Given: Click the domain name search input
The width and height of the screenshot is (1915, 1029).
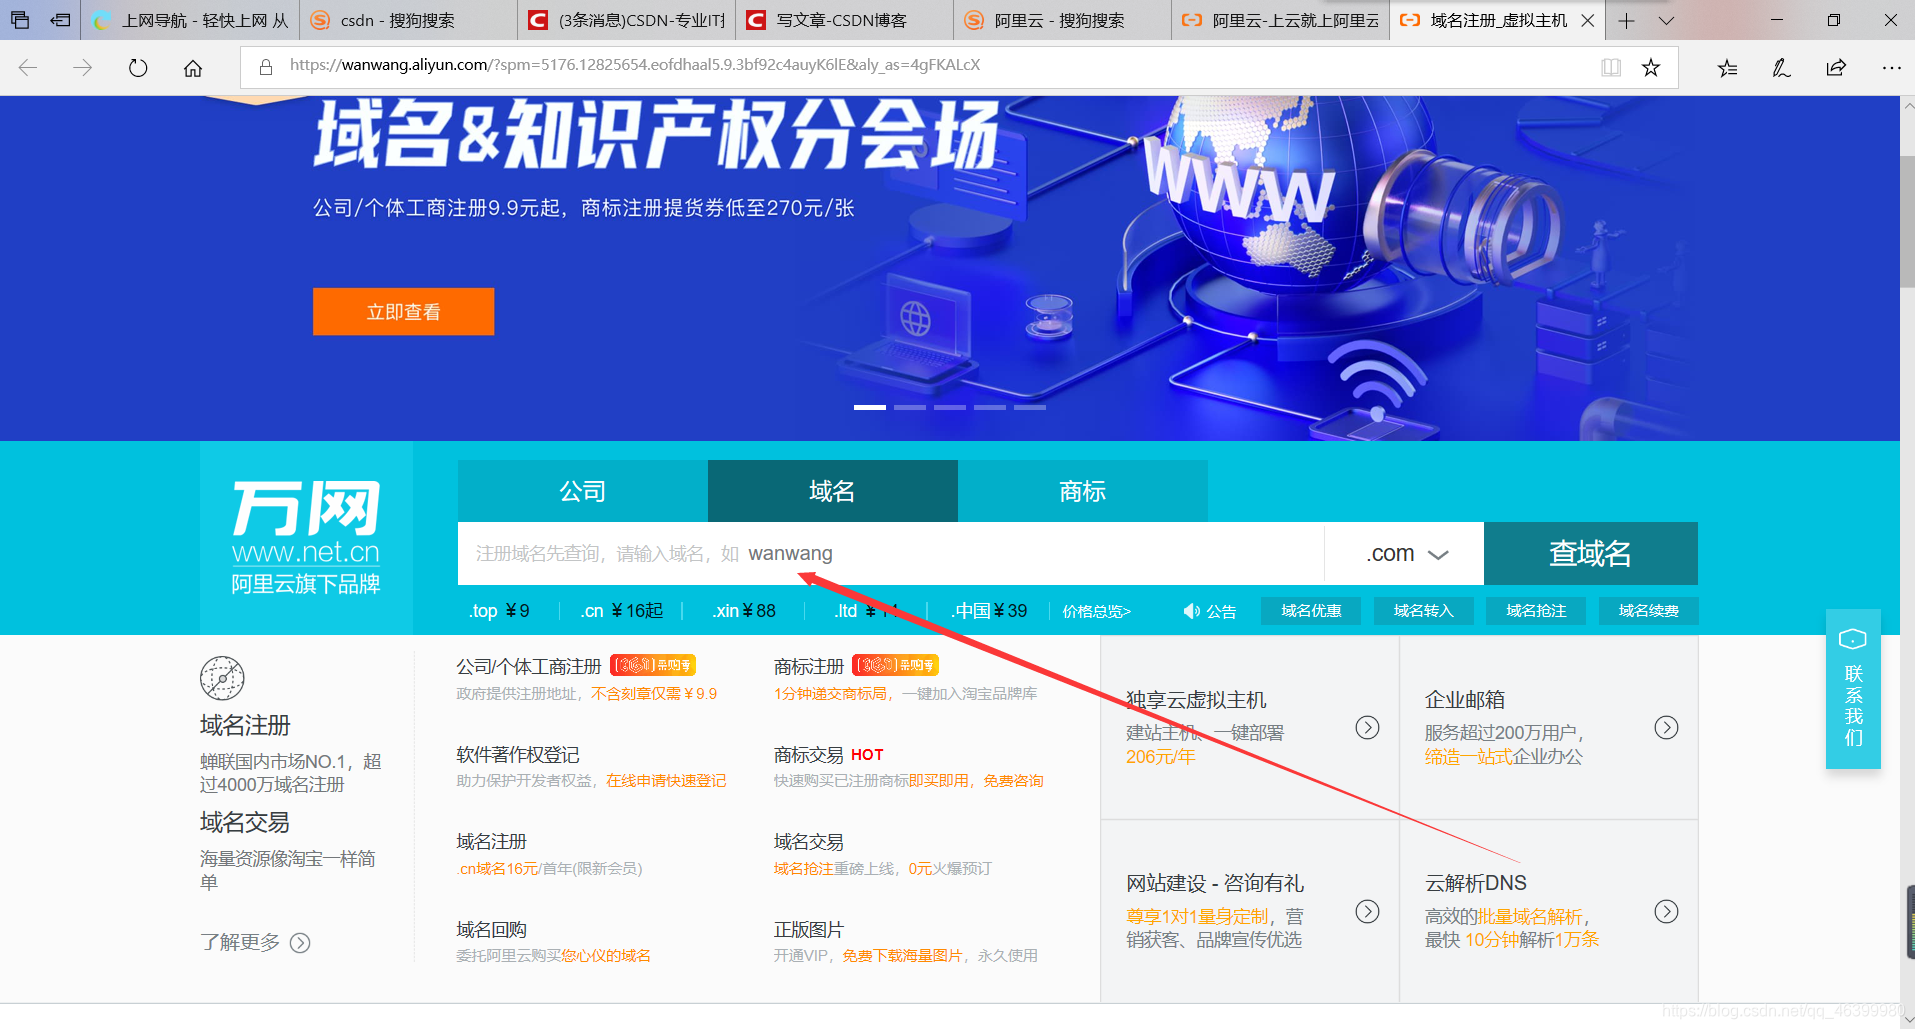Looking at the screenshot, I should (x=891, y=553).
